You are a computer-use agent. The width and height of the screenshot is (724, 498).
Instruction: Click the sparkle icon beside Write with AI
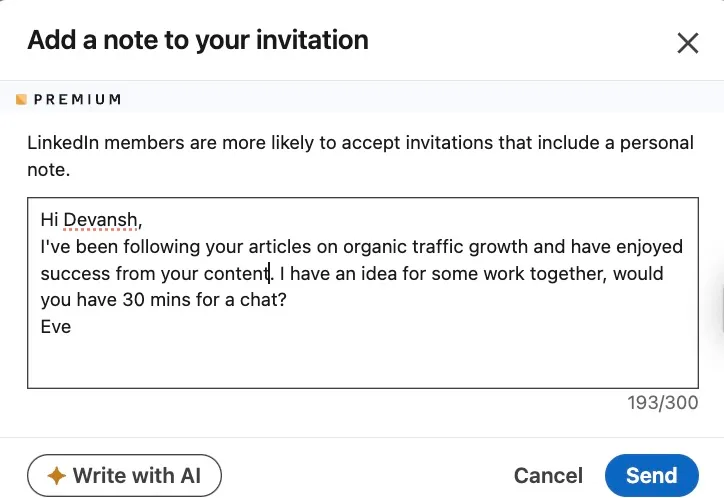click(x=56, y=475)
